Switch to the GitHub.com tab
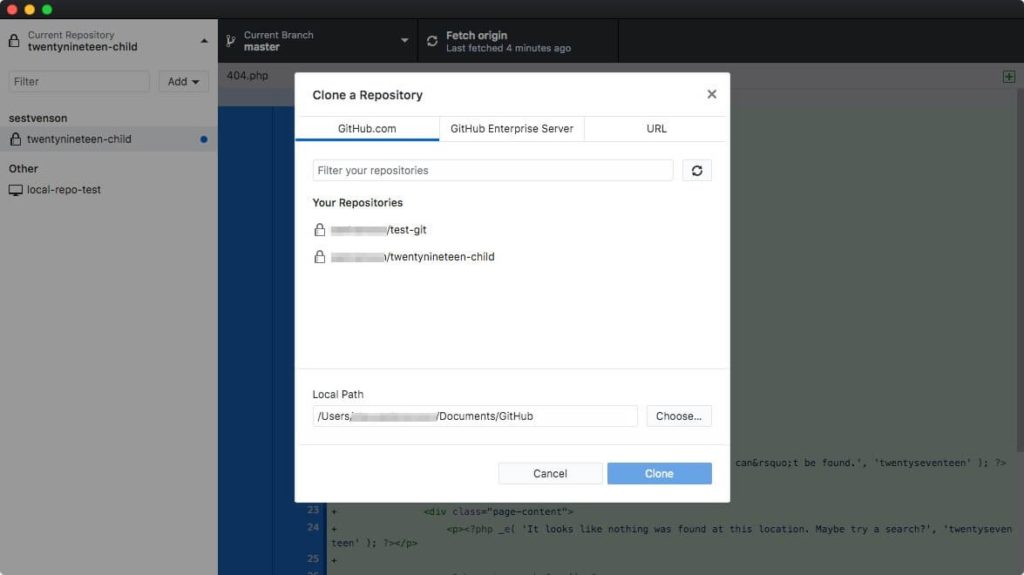 [x=367, y=129]
